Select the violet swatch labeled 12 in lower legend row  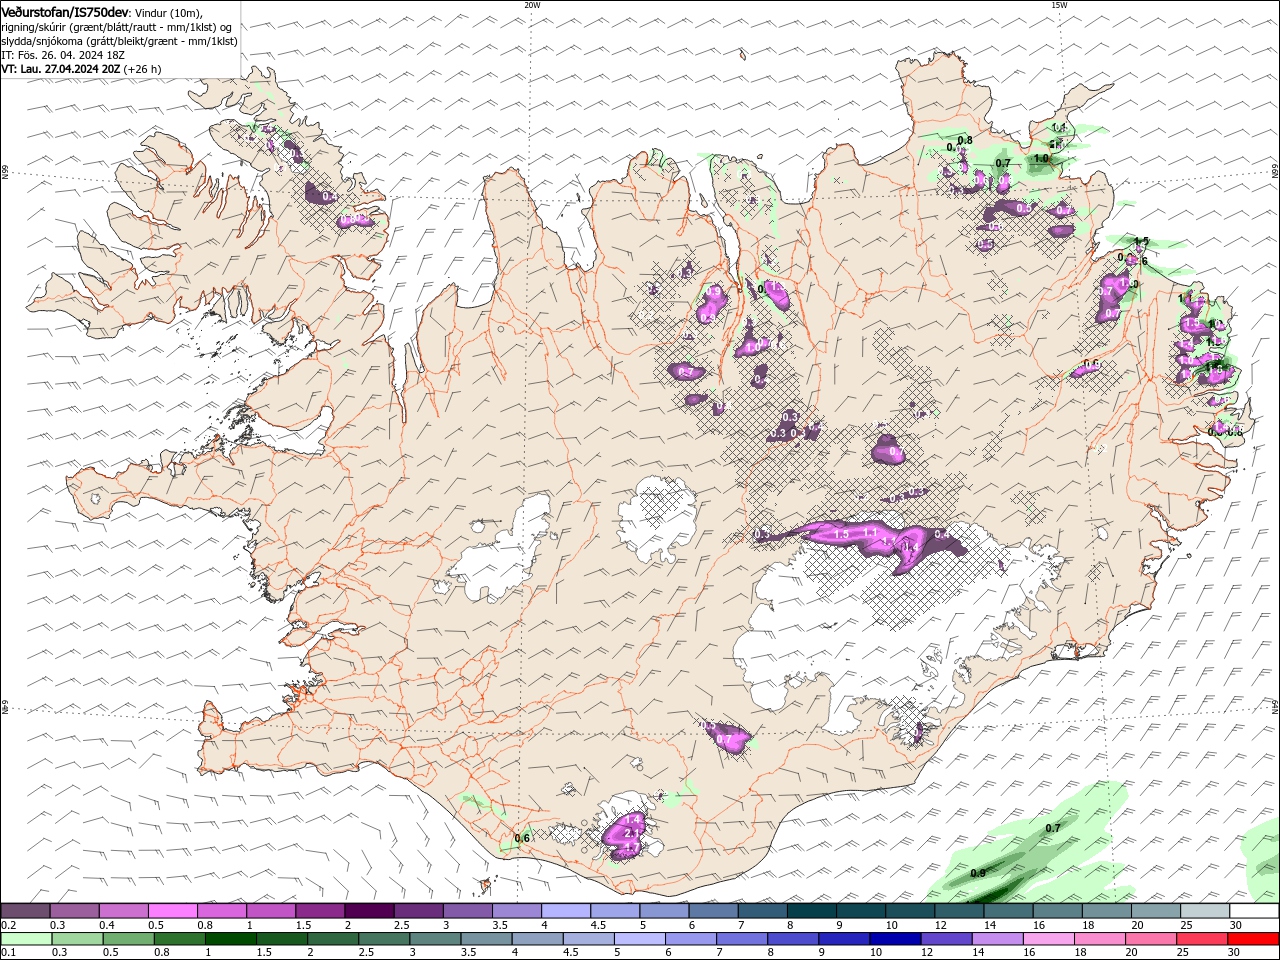[945, 939]
